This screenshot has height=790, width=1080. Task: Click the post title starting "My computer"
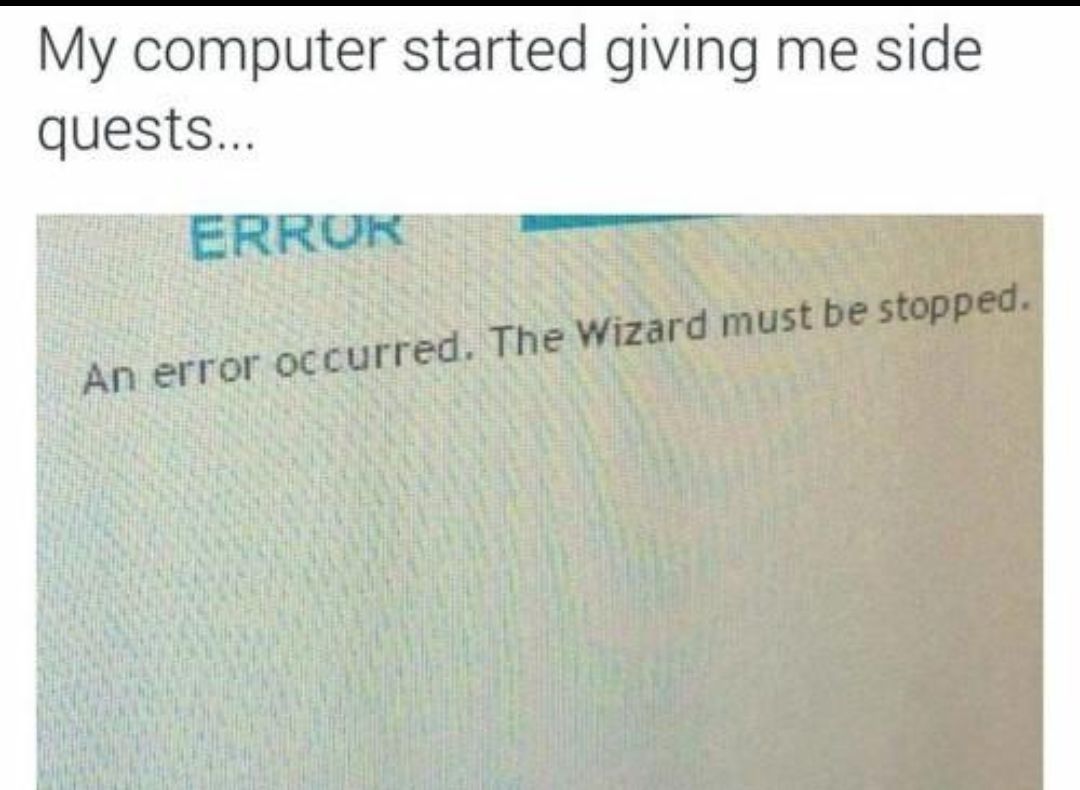[510, 90]
